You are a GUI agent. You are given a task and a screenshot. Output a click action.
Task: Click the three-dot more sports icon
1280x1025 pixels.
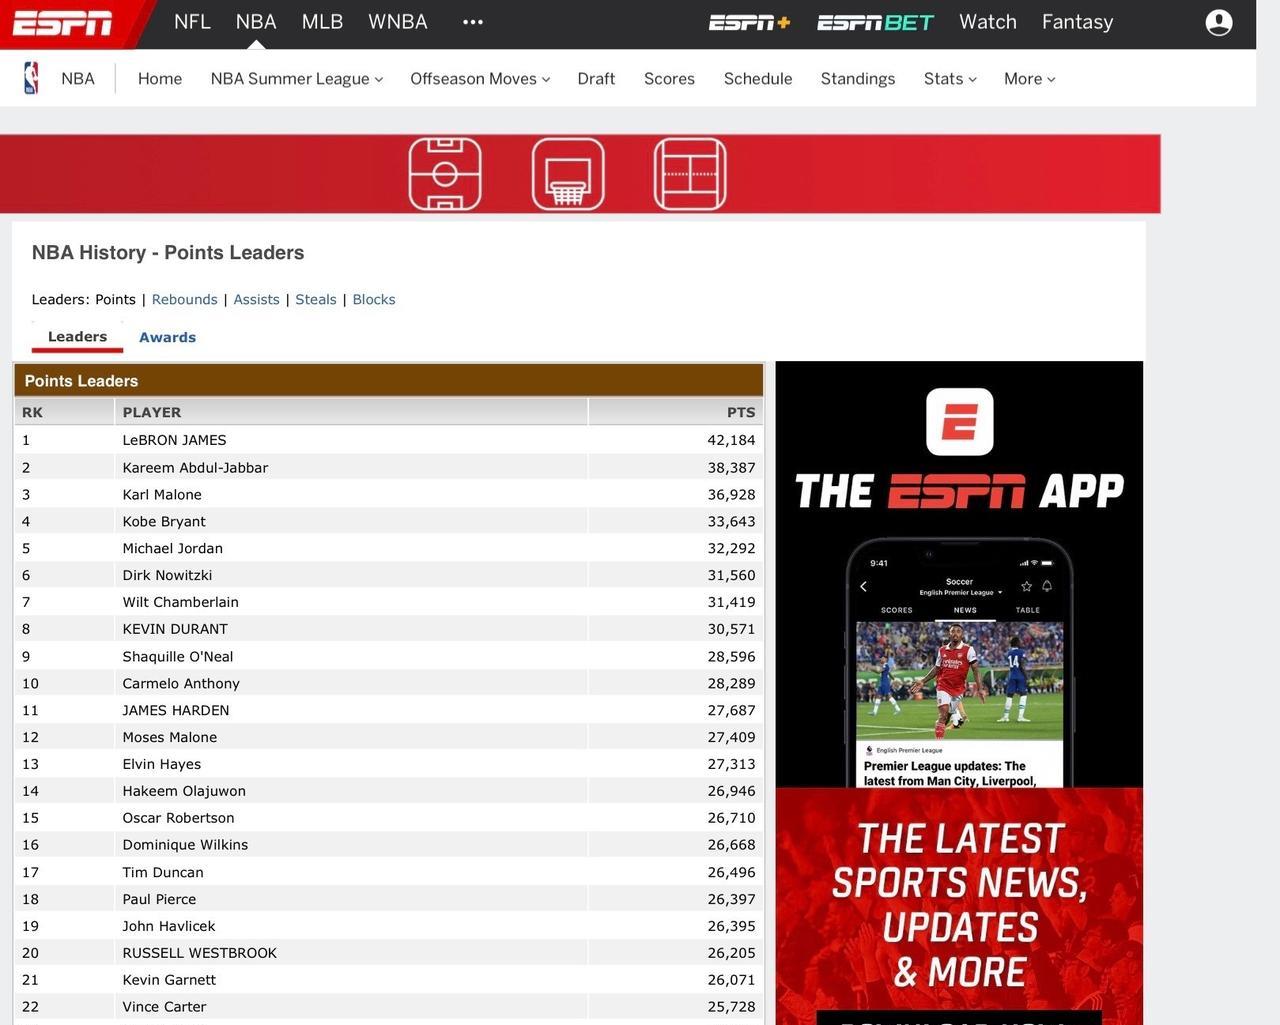473,22
